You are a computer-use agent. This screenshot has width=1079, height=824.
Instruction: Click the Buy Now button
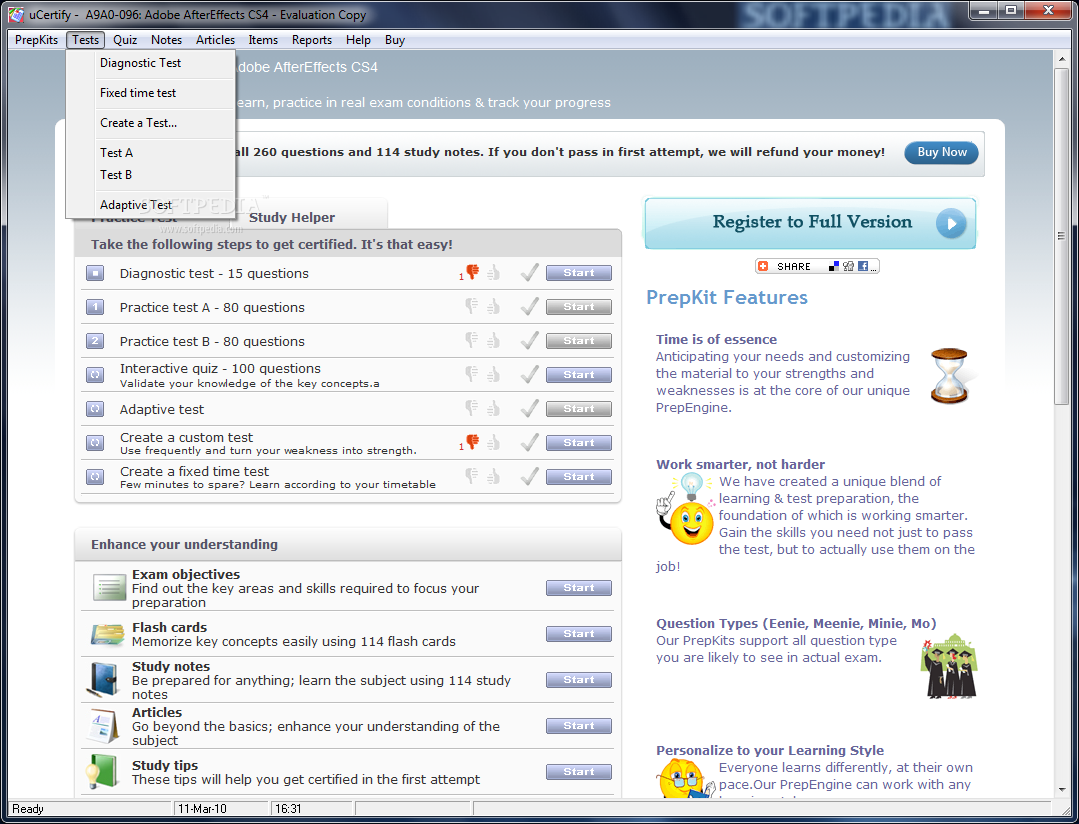tap(941, 152)
